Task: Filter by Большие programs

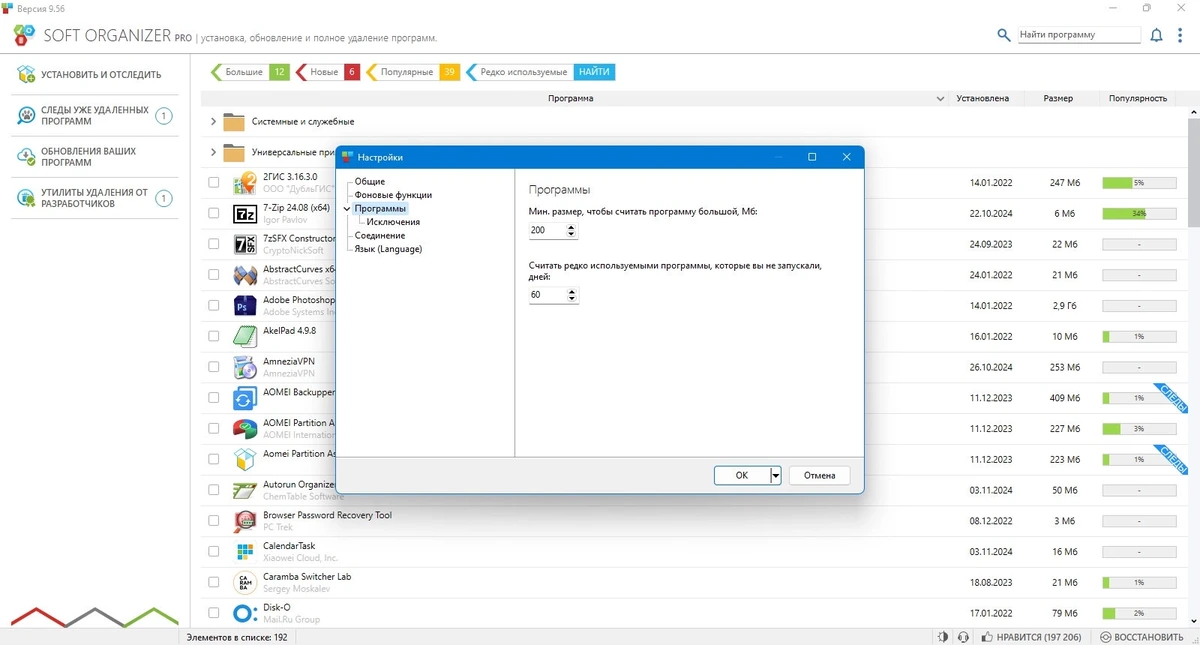Action: pyautogui.click(x=250, y=72)
